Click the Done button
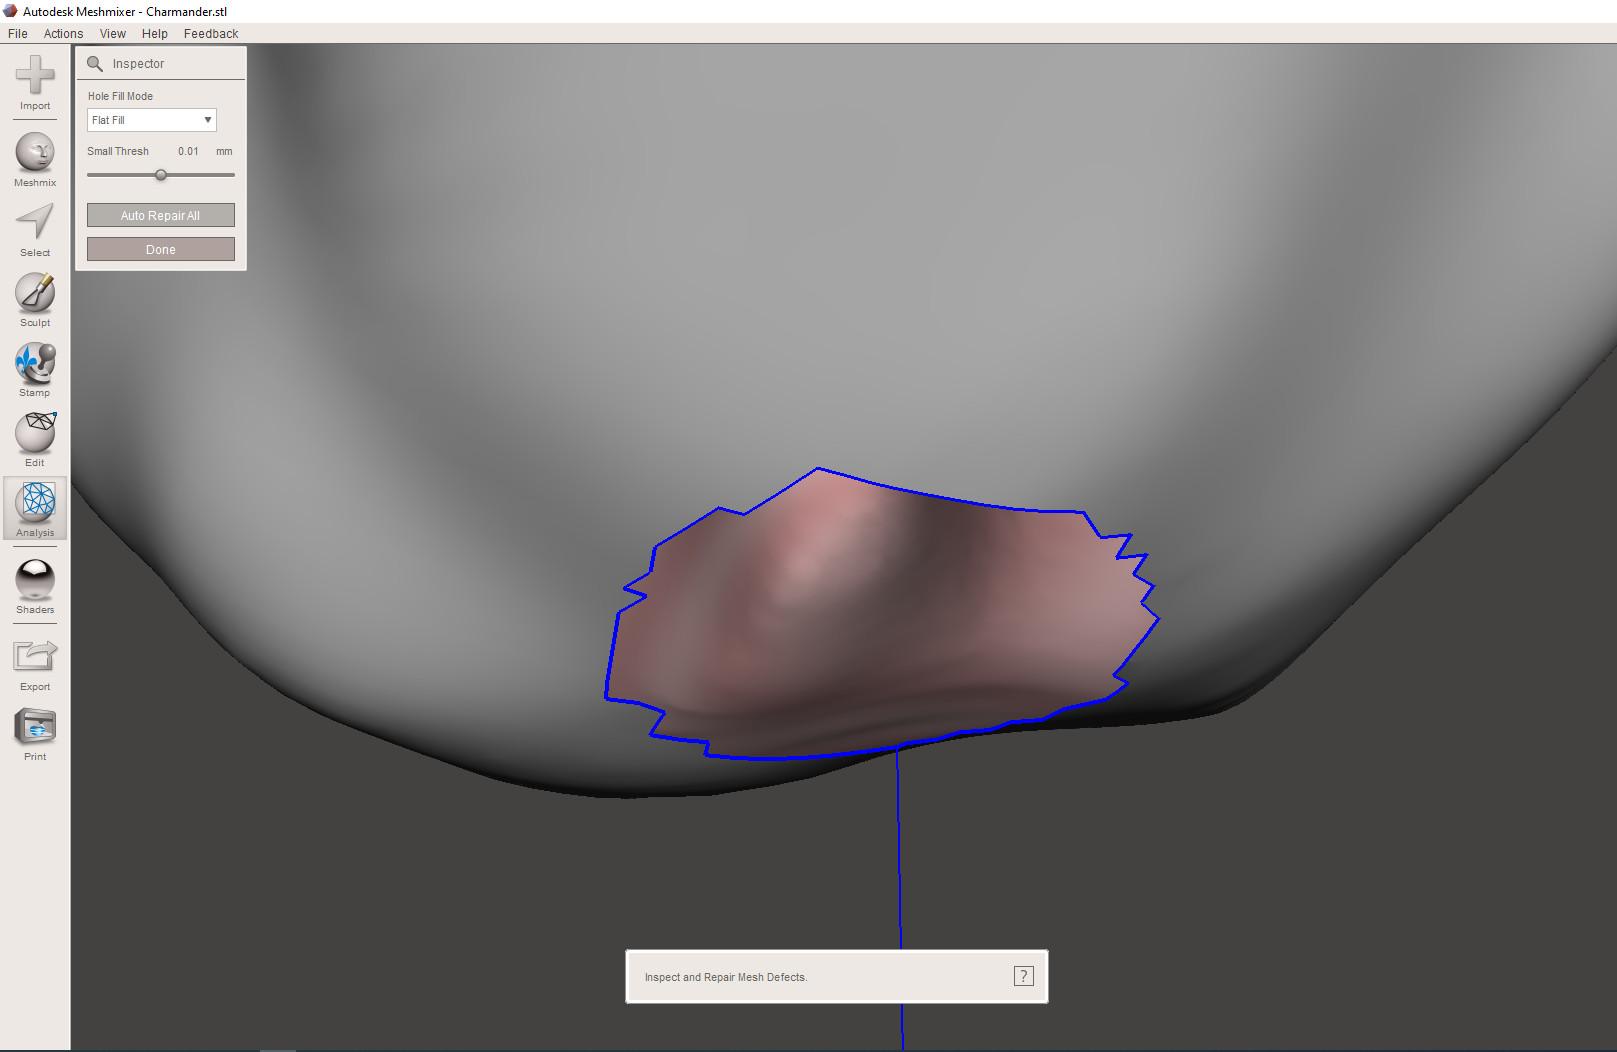This screenshot has width=1617, height=1052. (x=161, y=249)
